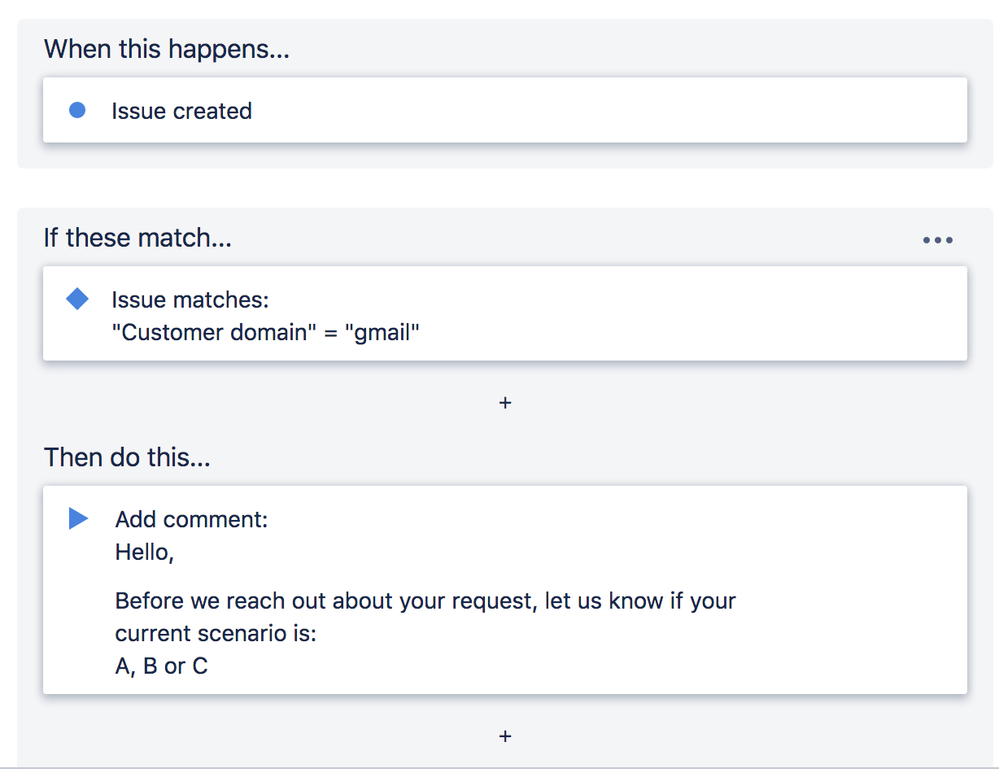Click the 'When this happens...' heading

[166, 48]
